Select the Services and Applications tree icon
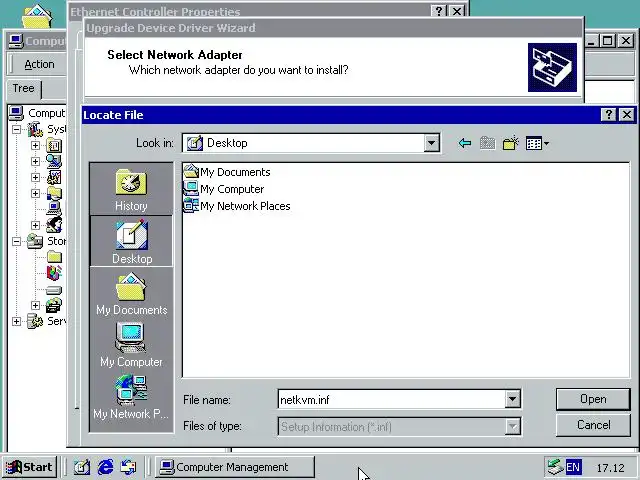This screenshot has width=640, height=480. [x=36, y=321]
